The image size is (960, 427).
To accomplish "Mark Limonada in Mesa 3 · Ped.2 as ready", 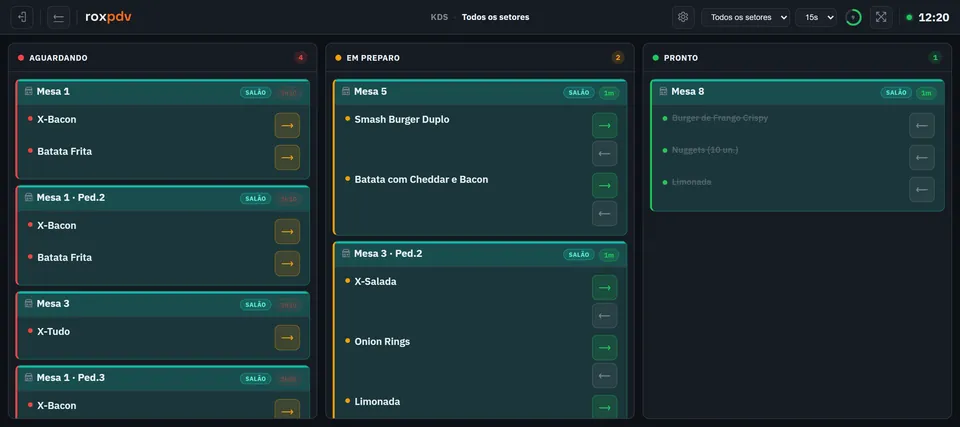I will point(604,407).
